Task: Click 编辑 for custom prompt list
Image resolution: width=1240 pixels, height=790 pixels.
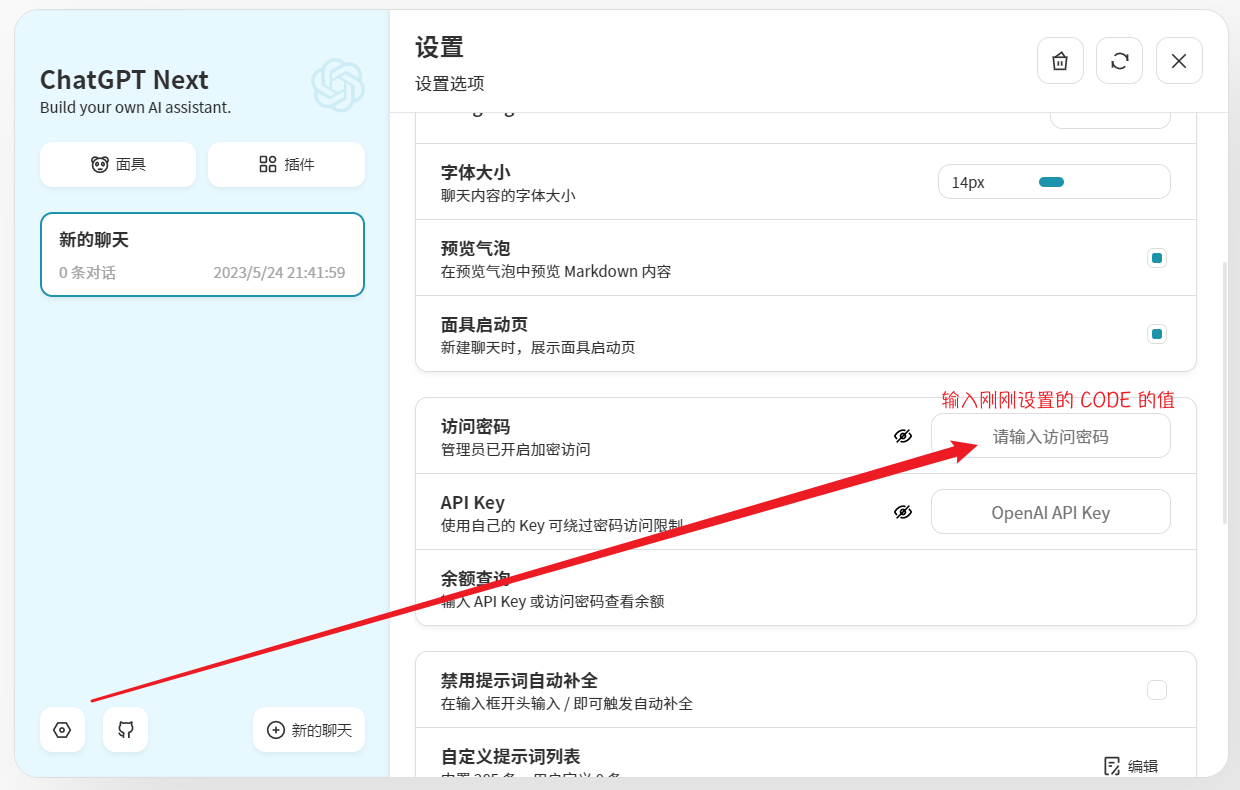Action: coord(1143,766)
